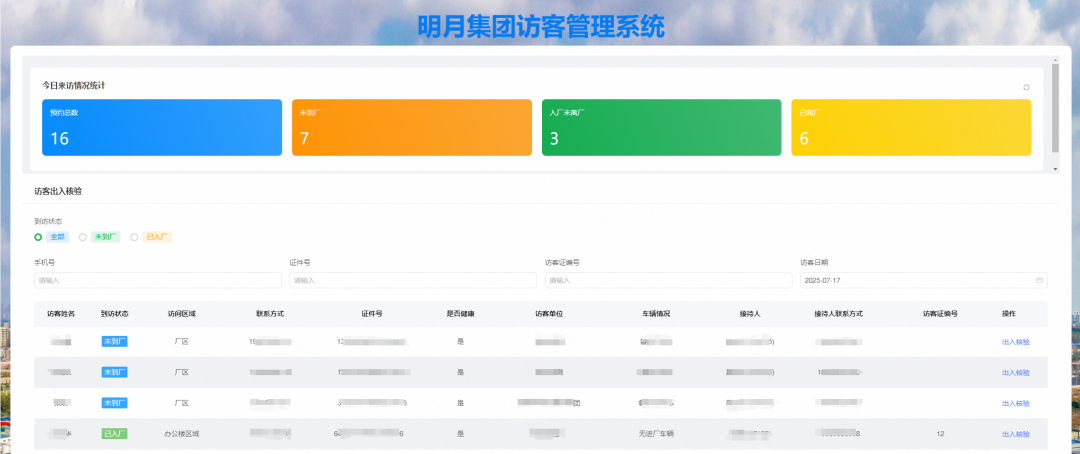Click 出入核验 link in the first table row
The width and height of the screenshot is (1080, 454).
click(1015, 342)
